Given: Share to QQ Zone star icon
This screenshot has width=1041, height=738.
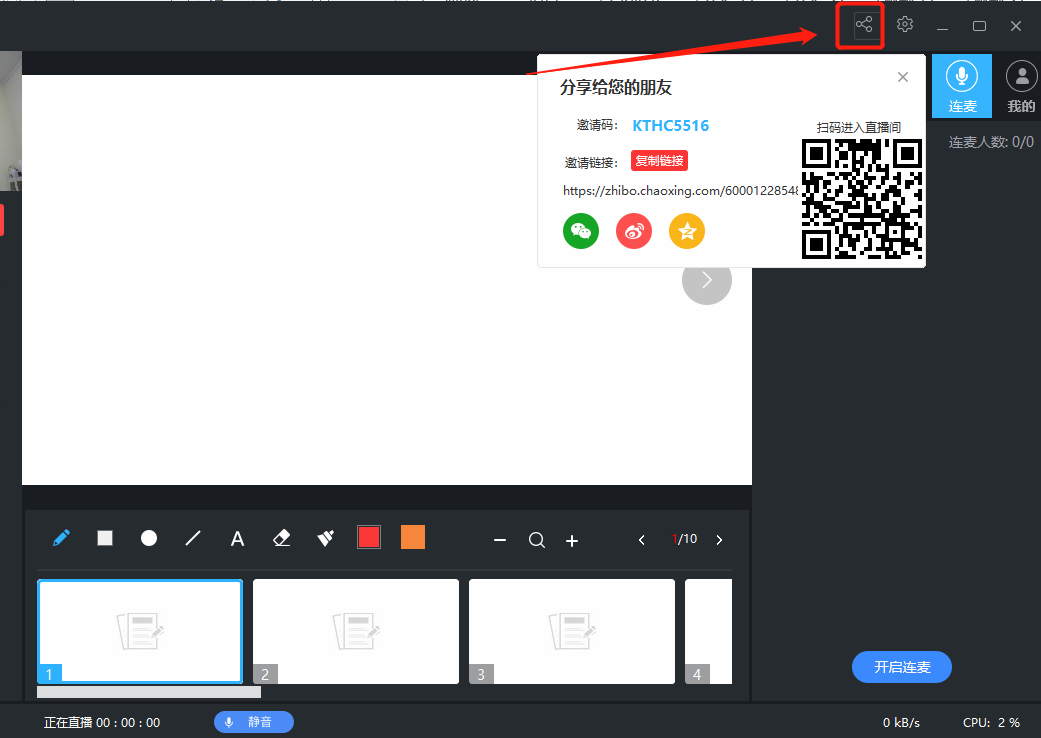Looking at the screenshot, I should coord(686,231).
